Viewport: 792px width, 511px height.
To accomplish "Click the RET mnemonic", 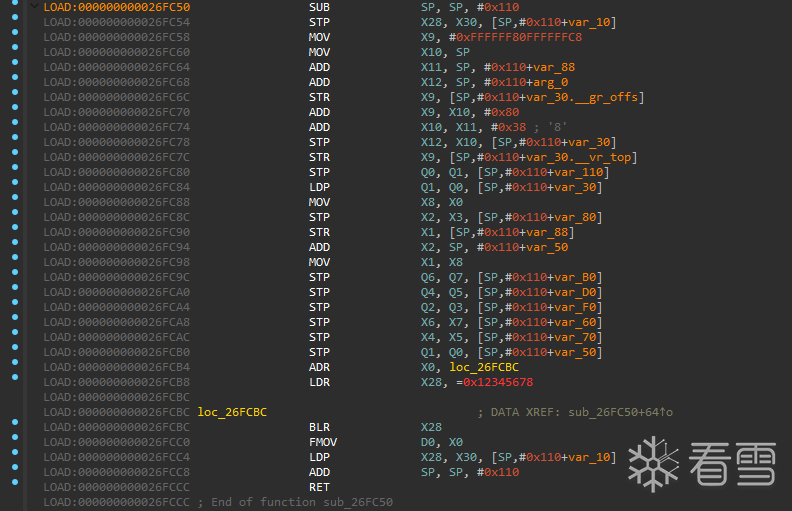I will point(319,487).
